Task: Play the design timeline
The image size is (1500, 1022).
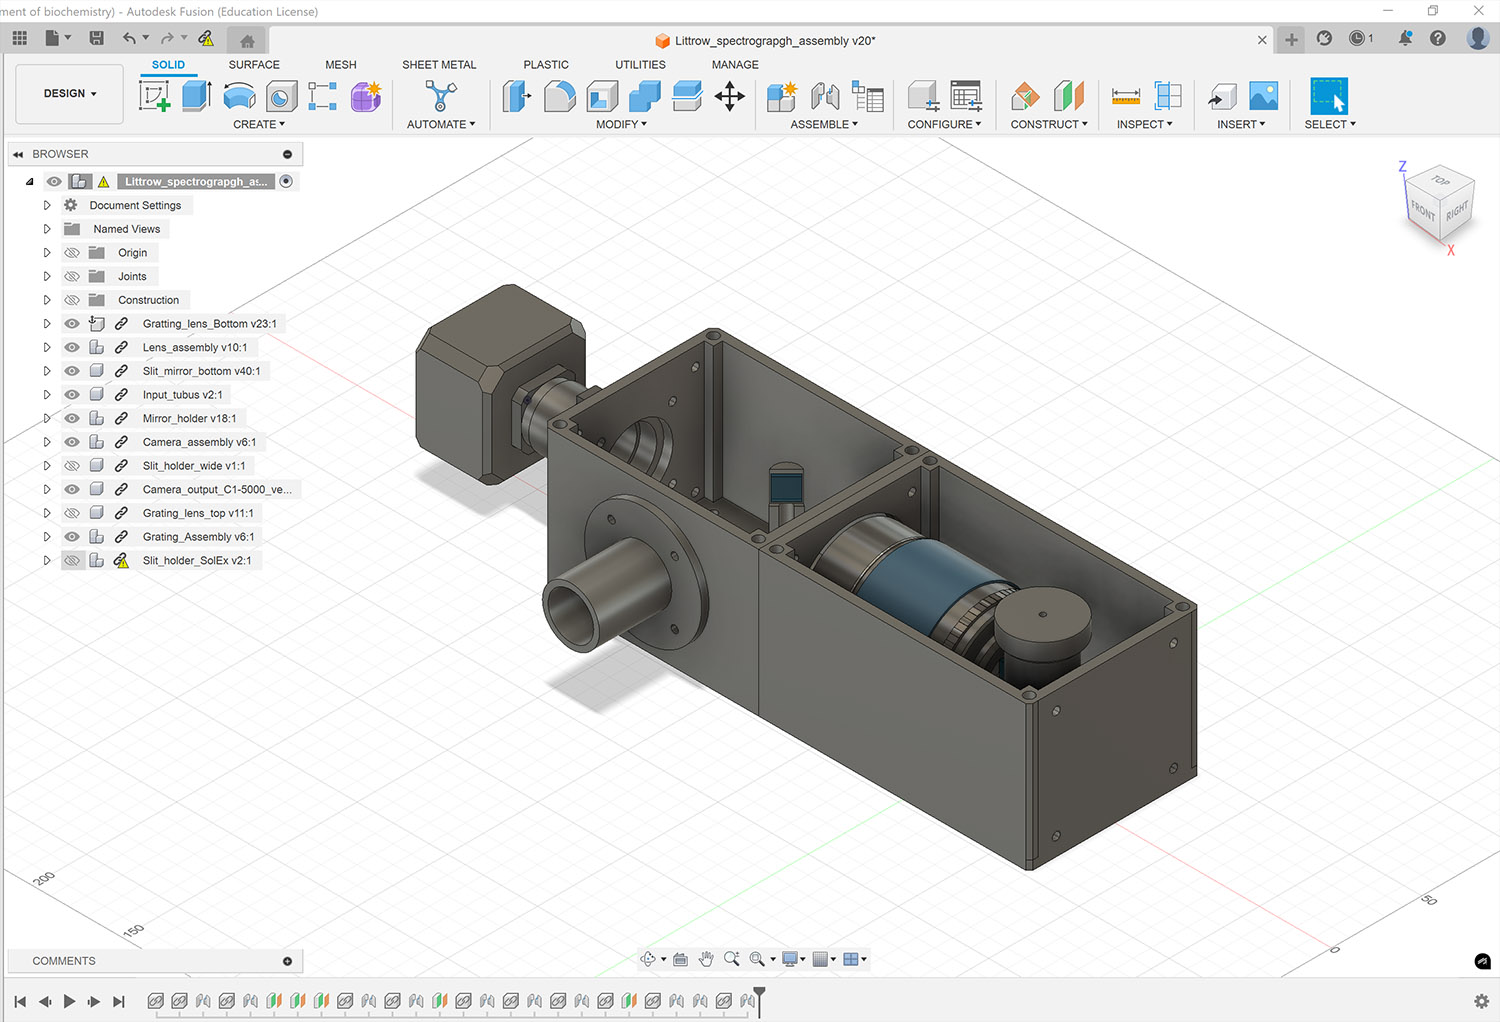Action: click(69, 1001)
